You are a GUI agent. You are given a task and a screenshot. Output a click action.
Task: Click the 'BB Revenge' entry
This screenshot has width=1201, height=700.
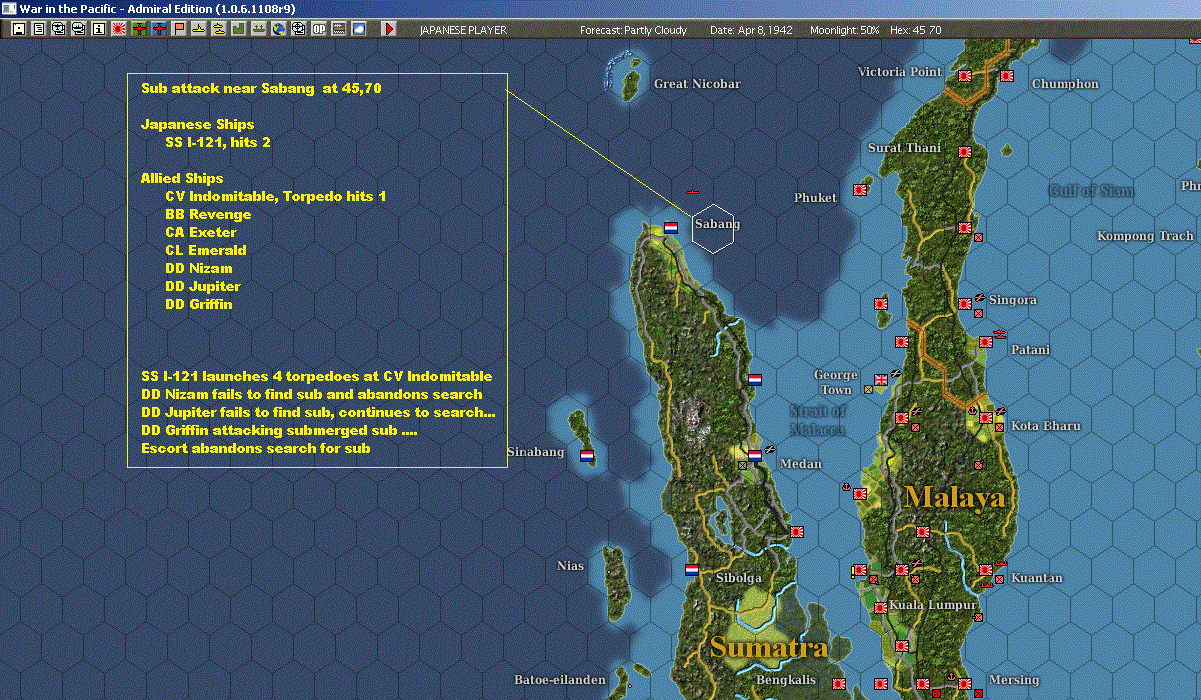(x=208, y=215)
